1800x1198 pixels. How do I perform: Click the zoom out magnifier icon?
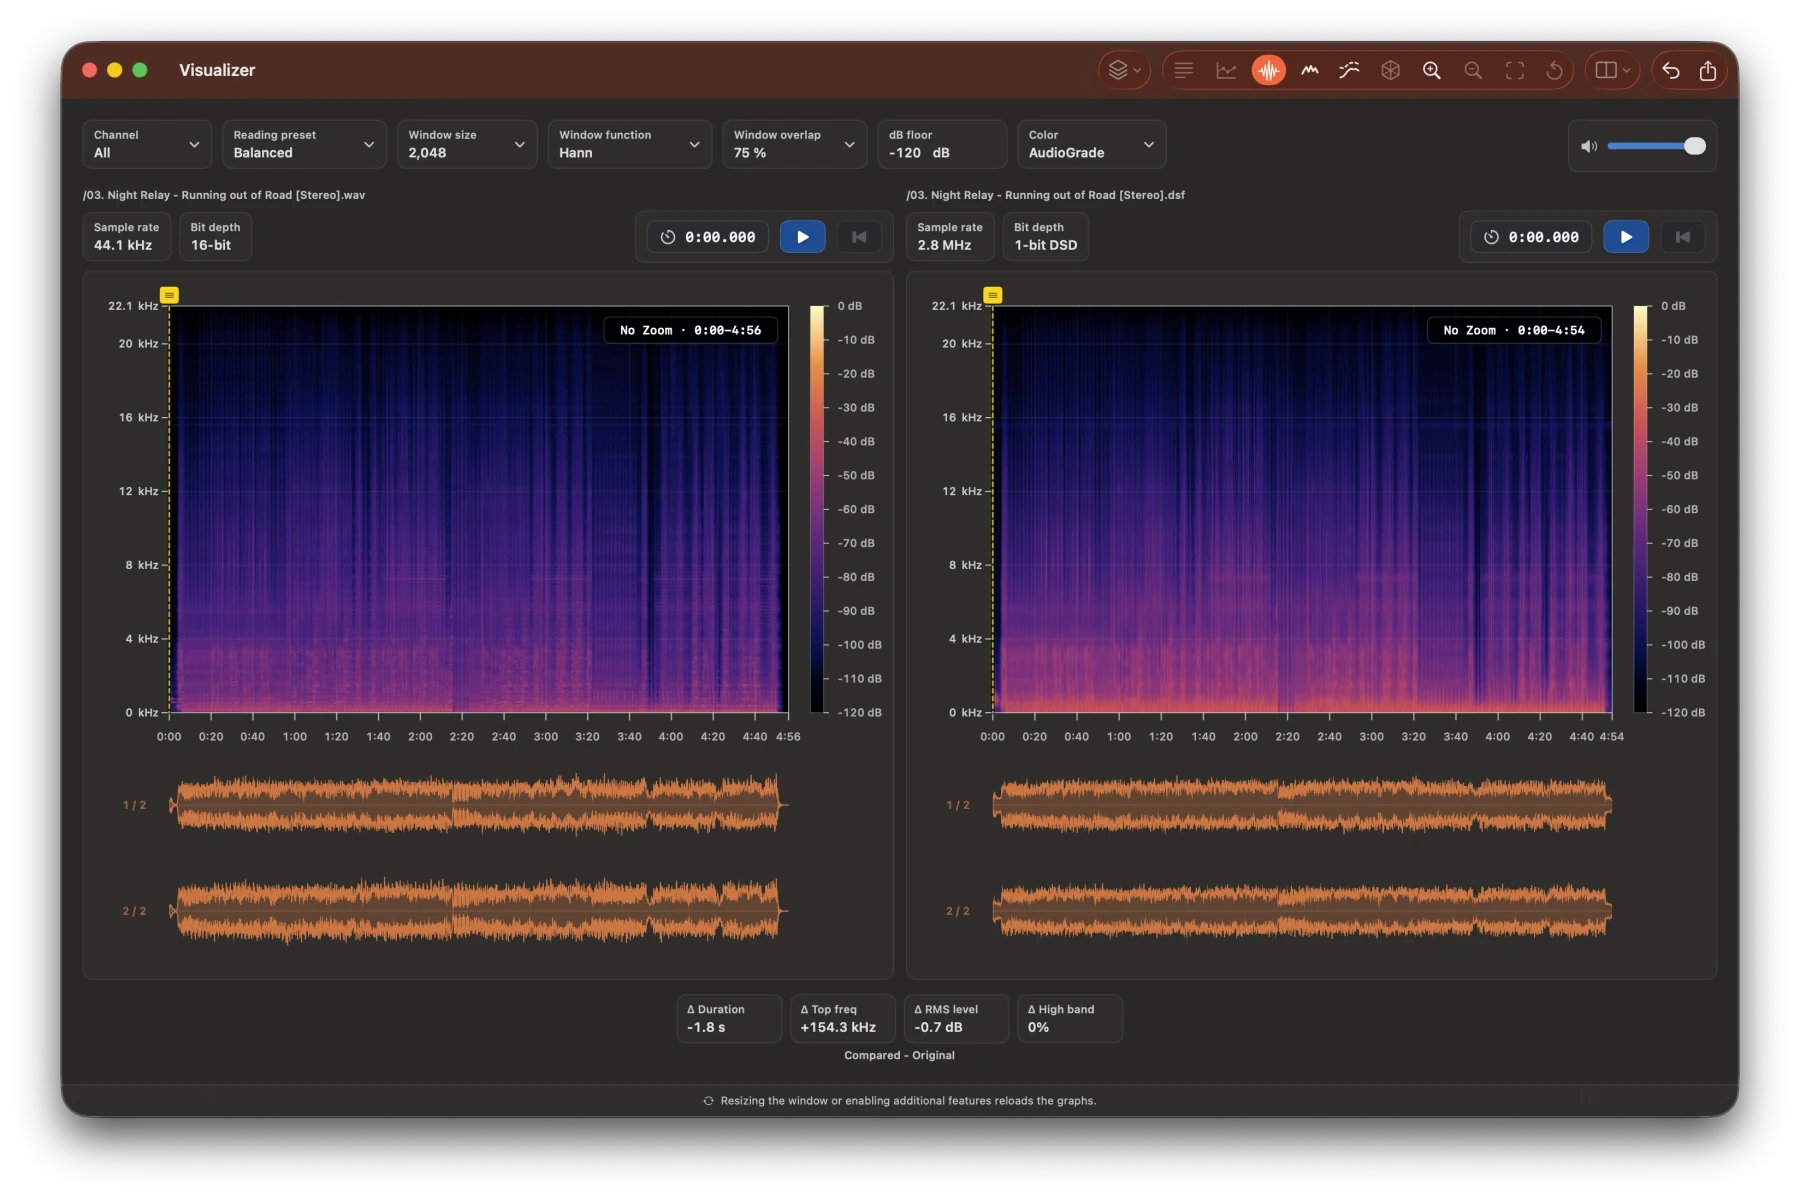click(x=1473, y=70)
